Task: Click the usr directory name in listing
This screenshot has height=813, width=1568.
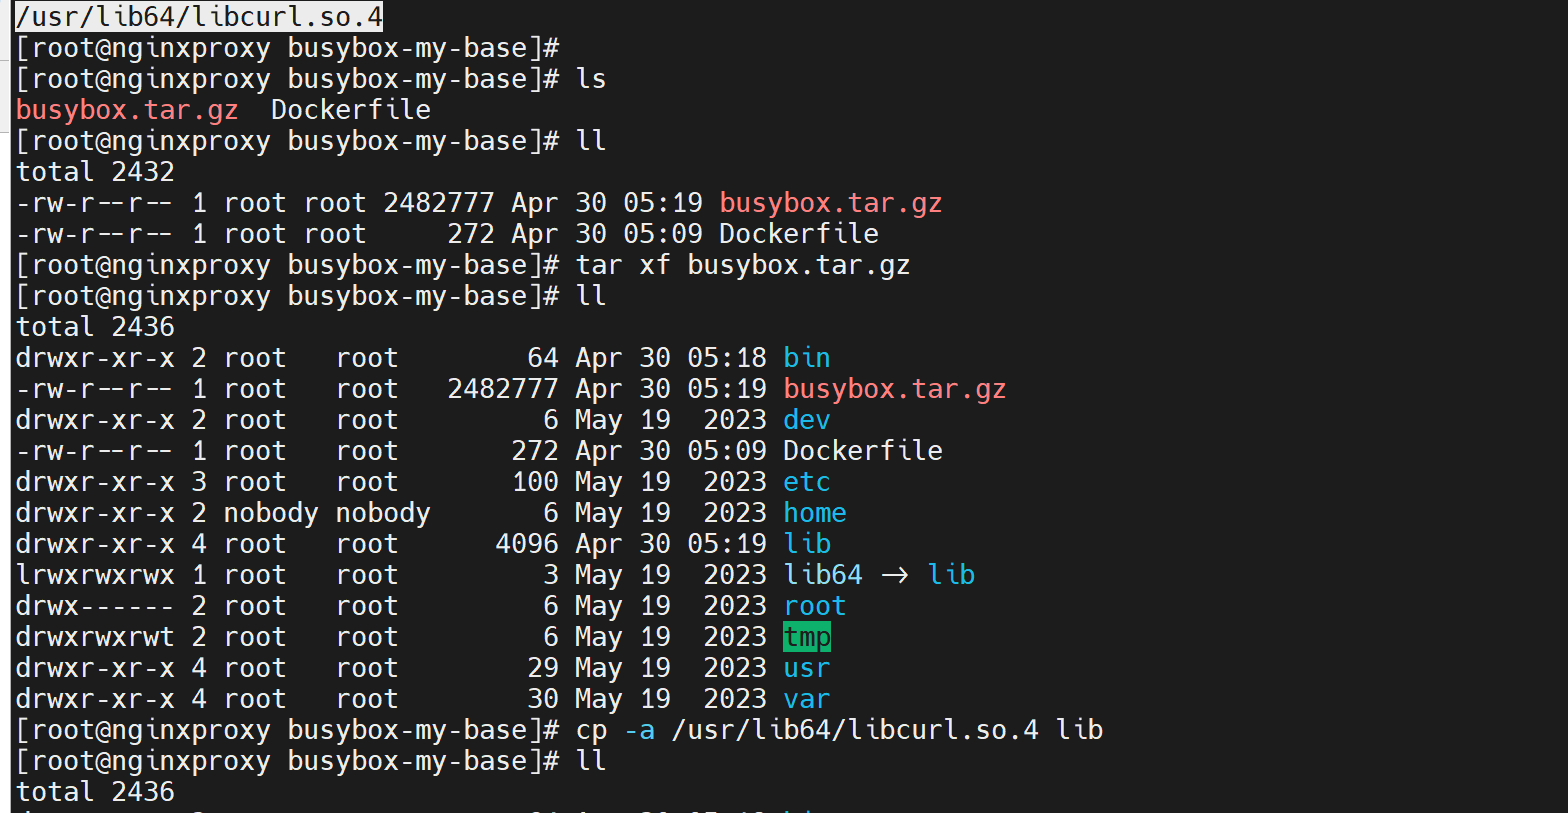Action: pos(806,668)
